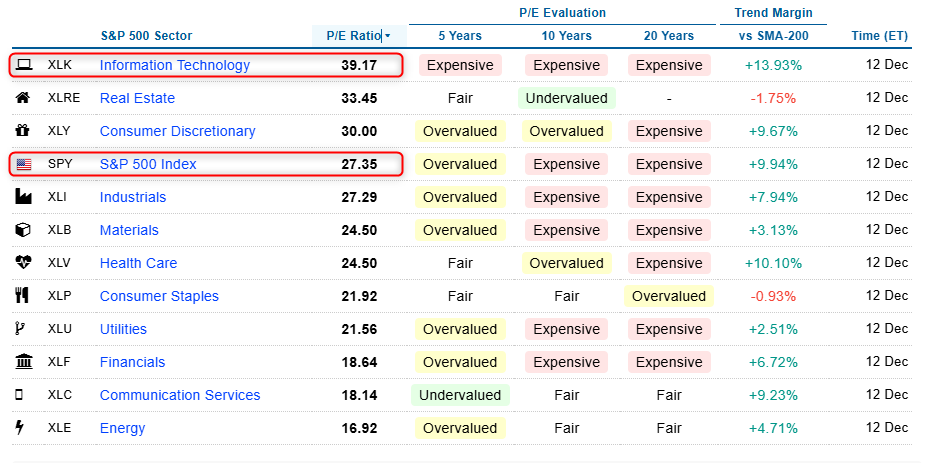This screenshot has height=463, width=931.
Task: Sort by the P/E Ratio dropdown arrow
Action: coord(388,36)
